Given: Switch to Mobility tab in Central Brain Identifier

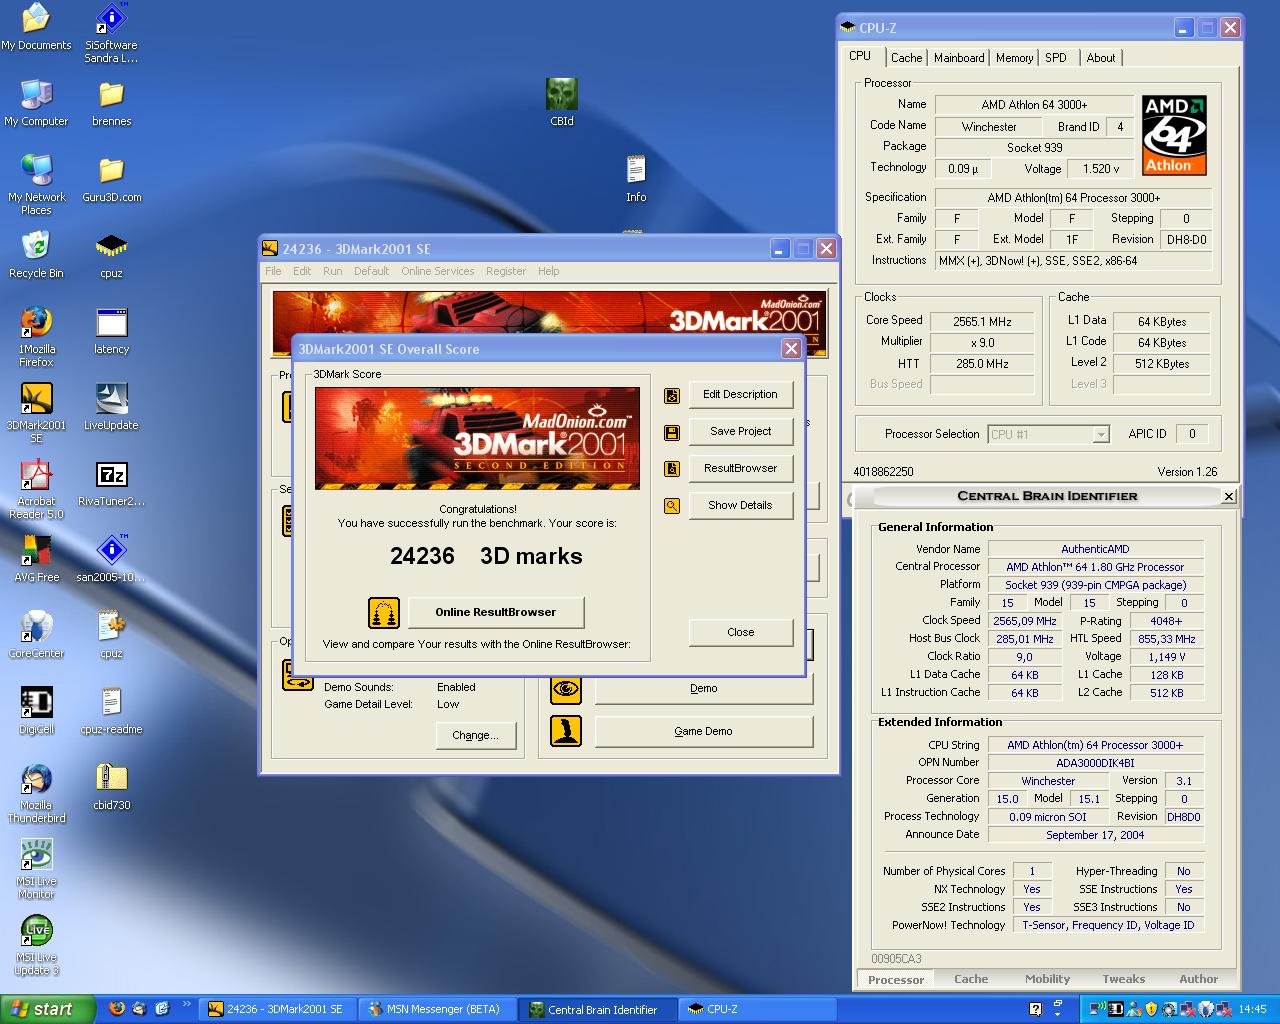Looking at the screenshot, I should [x=1047, y=979].
